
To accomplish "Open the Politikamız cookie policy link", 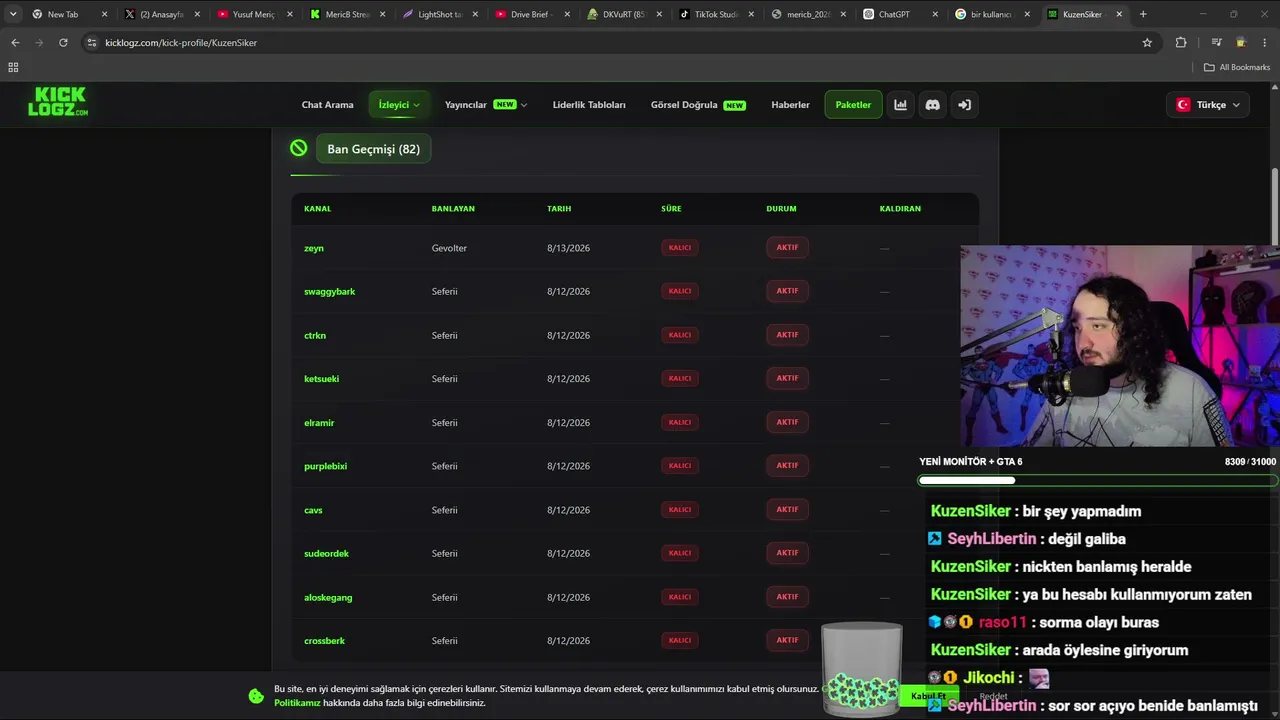I will click(297, 703).
